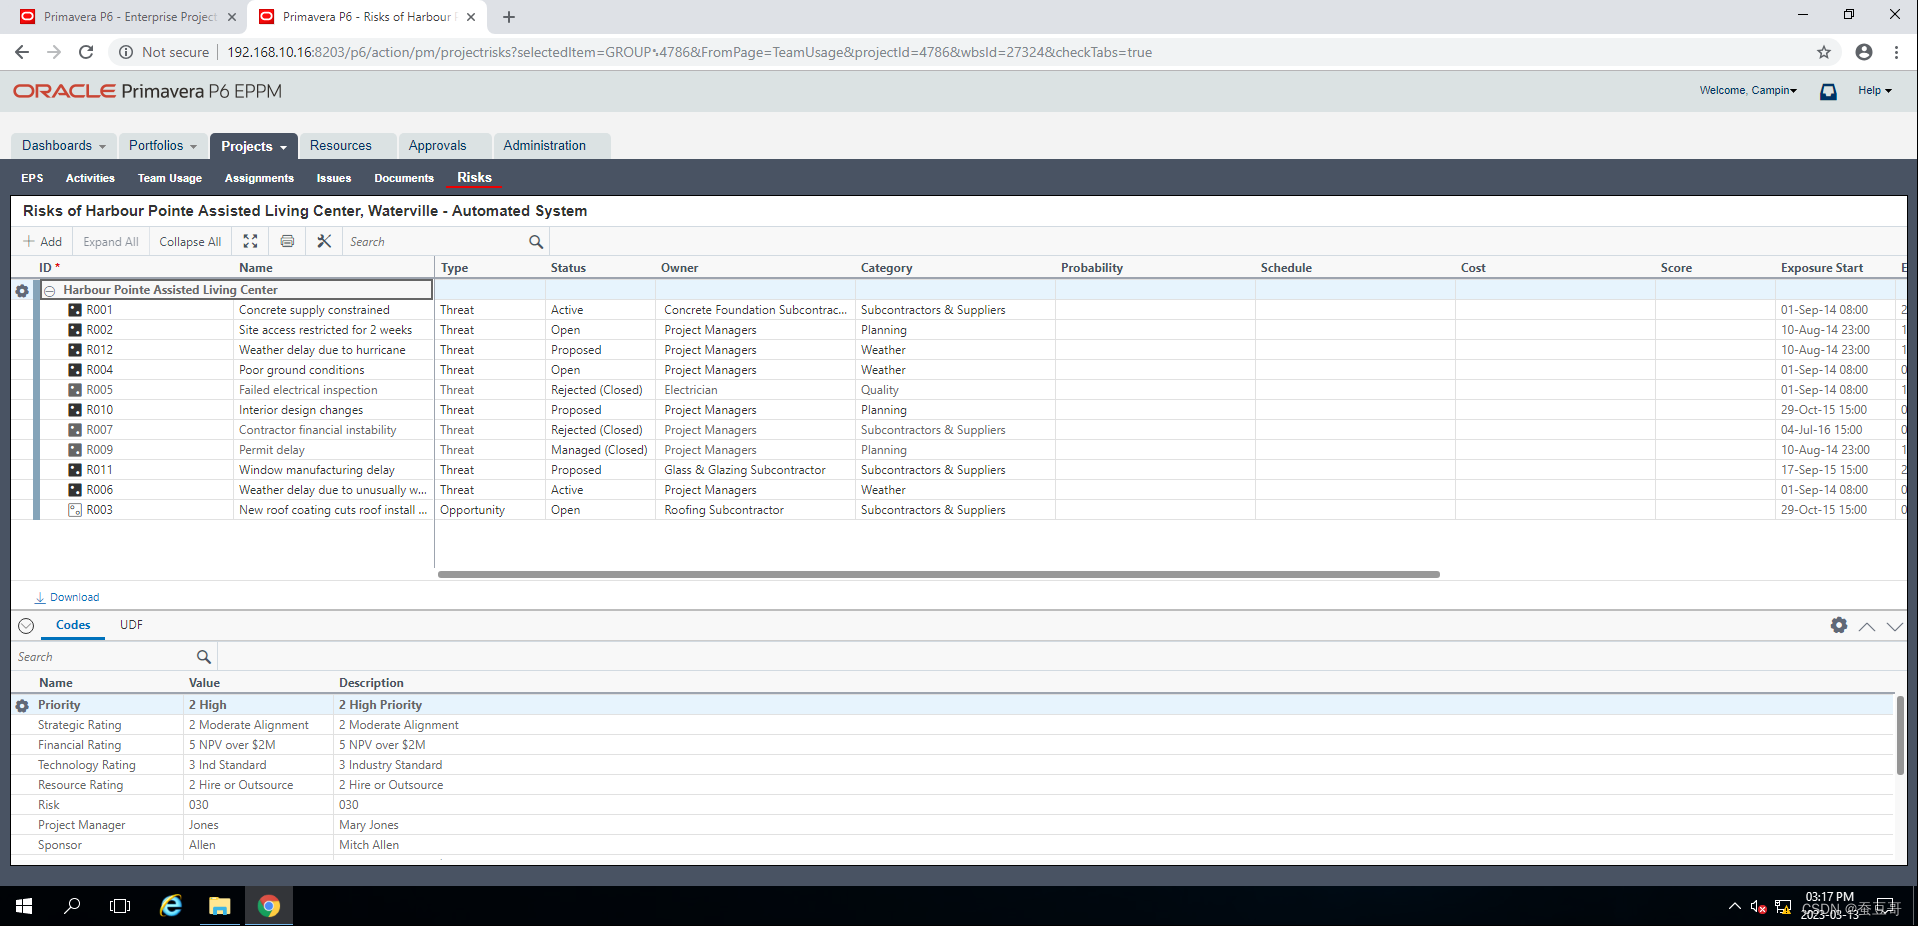
Task: Click the browser address bar URL
Action: pos(689,52)
